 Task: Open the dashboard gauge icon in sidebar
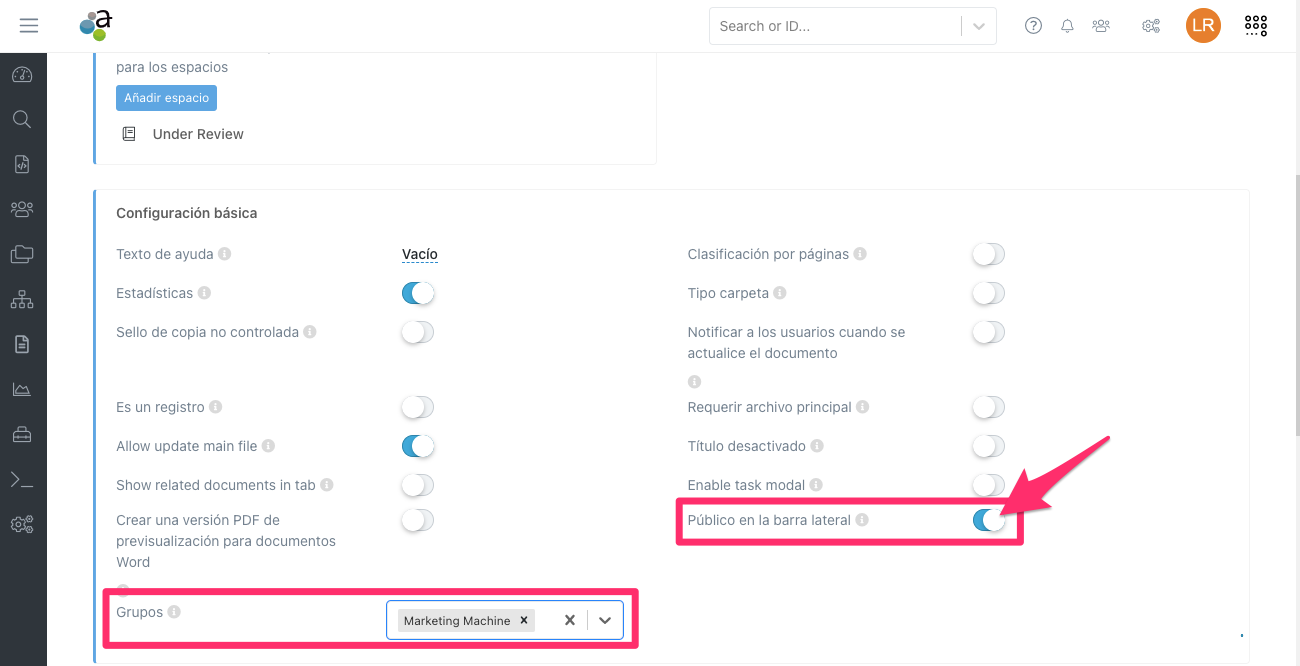[x=22, y=75]
